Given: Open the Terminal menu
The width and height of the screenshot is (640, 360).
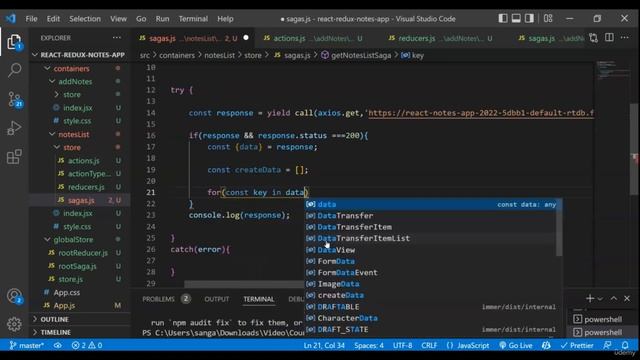Looking at the screenshot, I should (x=193, y=19).
